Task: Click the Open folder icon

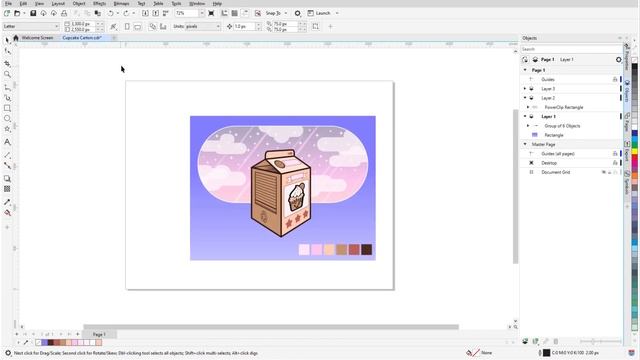Action: tap(17, 13)
